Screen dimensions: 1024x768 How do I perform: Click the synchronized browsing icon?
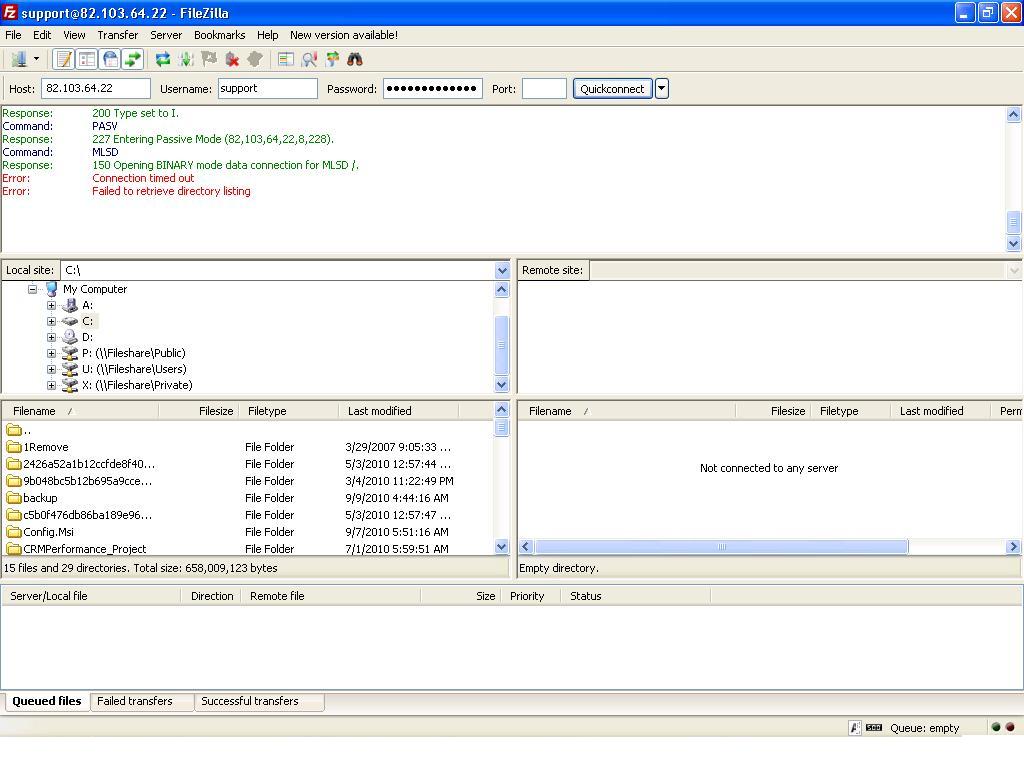pyautogui.click(x=332, y=60)
